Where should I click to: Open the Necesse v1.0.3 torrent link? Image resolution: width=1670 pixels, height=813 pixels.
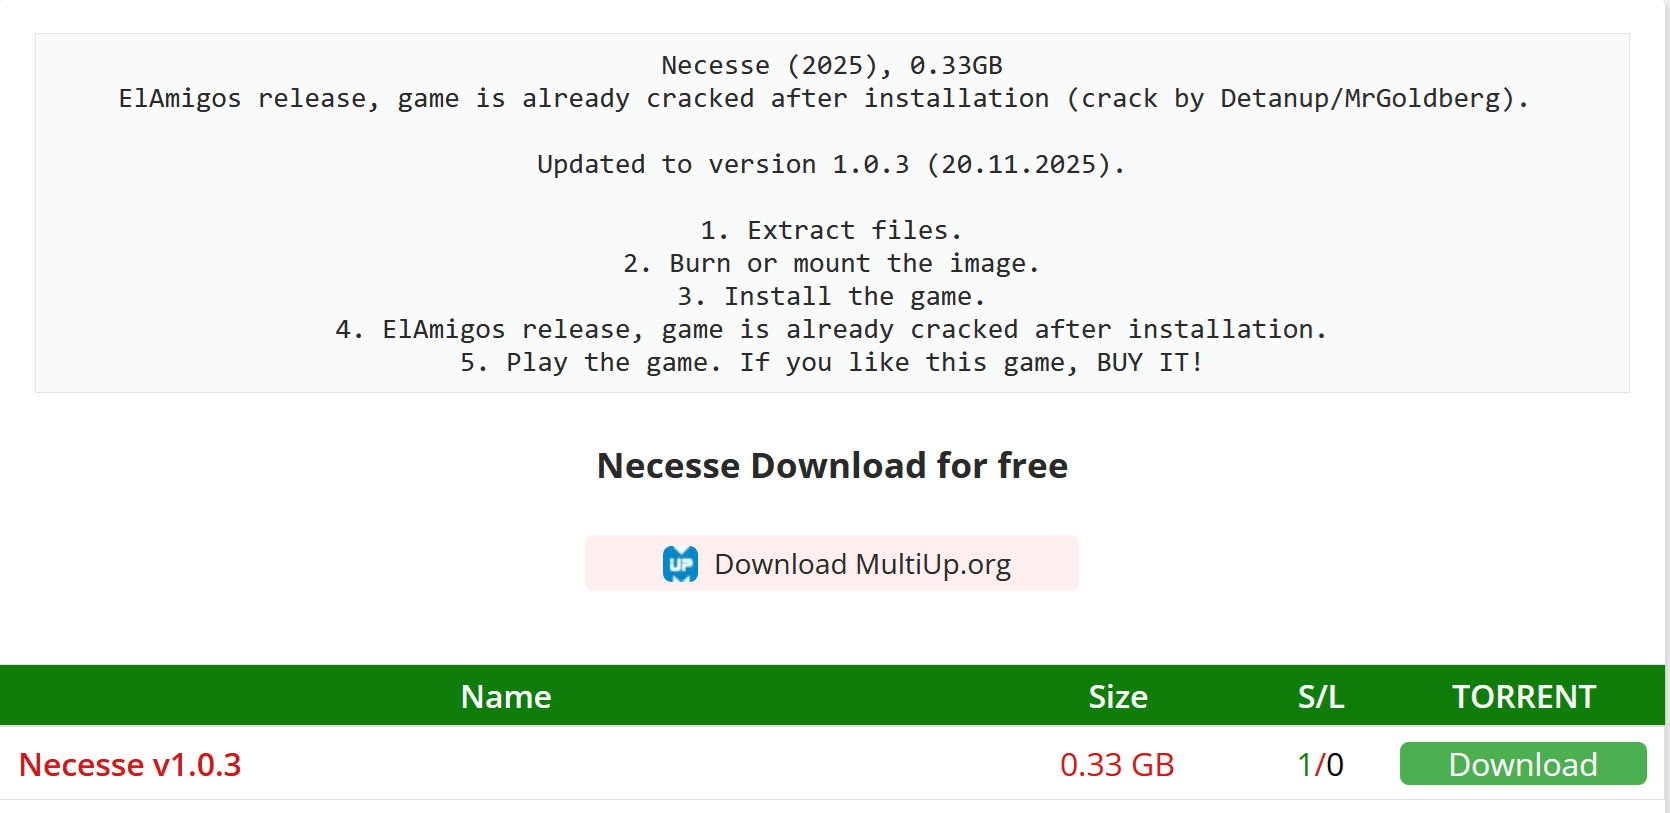(130, 765)
